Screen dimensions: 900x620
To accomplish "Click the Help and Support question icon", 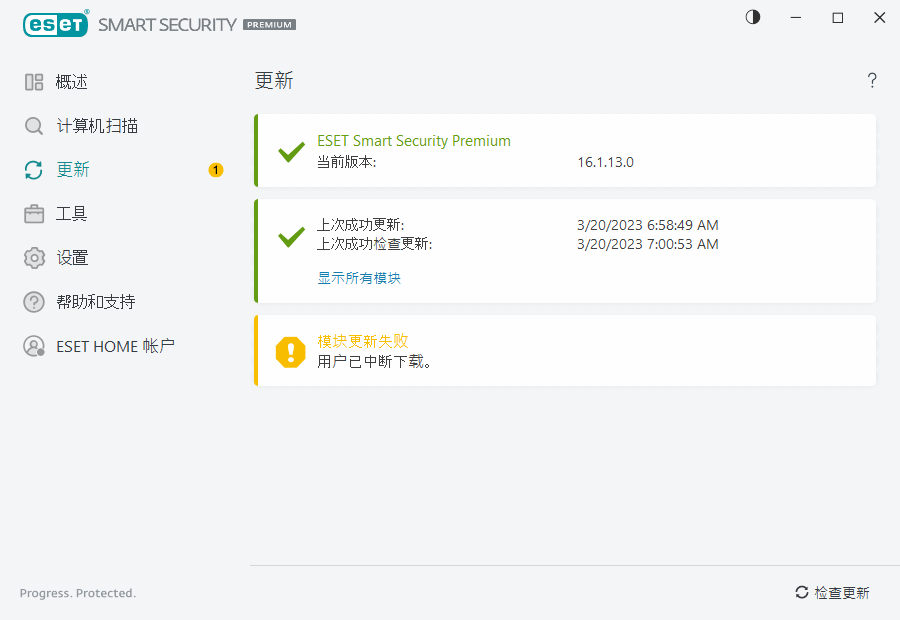I will [34, 302].
